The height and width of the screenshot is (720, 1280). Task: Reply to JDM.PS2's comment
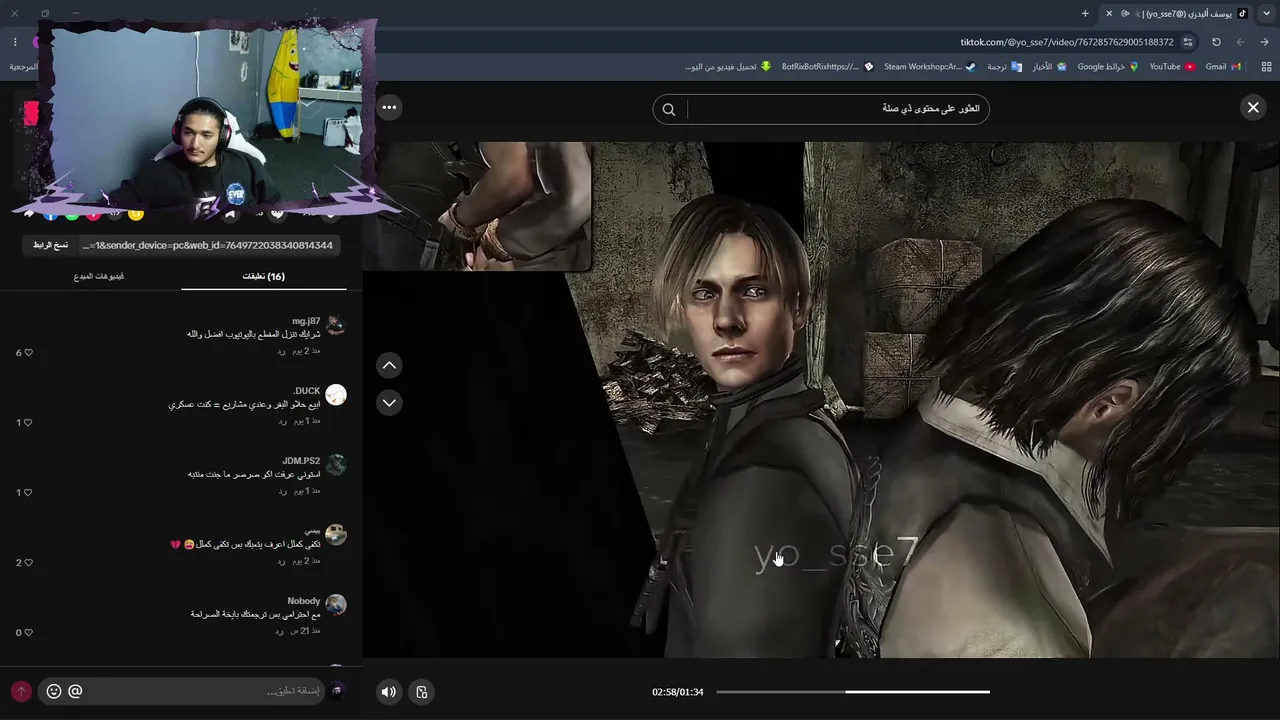point(283,491)
